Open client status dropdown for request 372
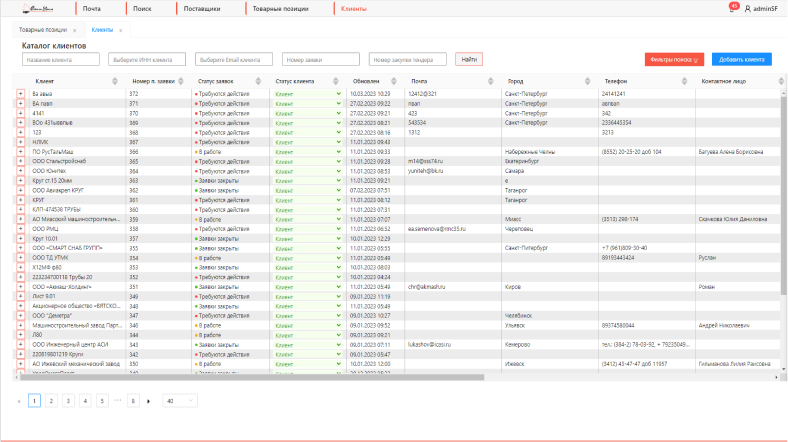Screen dimensions: 788x442 click(x=308, y=94)
